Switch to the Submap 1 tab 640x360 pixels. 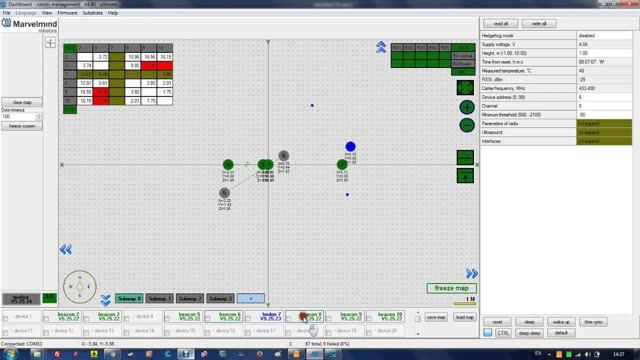click(x=159, y=298)
